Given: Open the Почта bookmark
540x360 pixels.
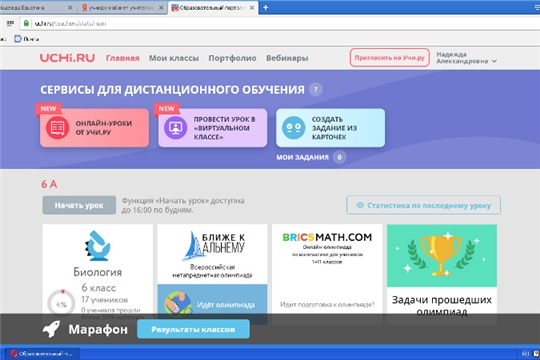Looking at the screenshot, I should (x=27, y=39).
